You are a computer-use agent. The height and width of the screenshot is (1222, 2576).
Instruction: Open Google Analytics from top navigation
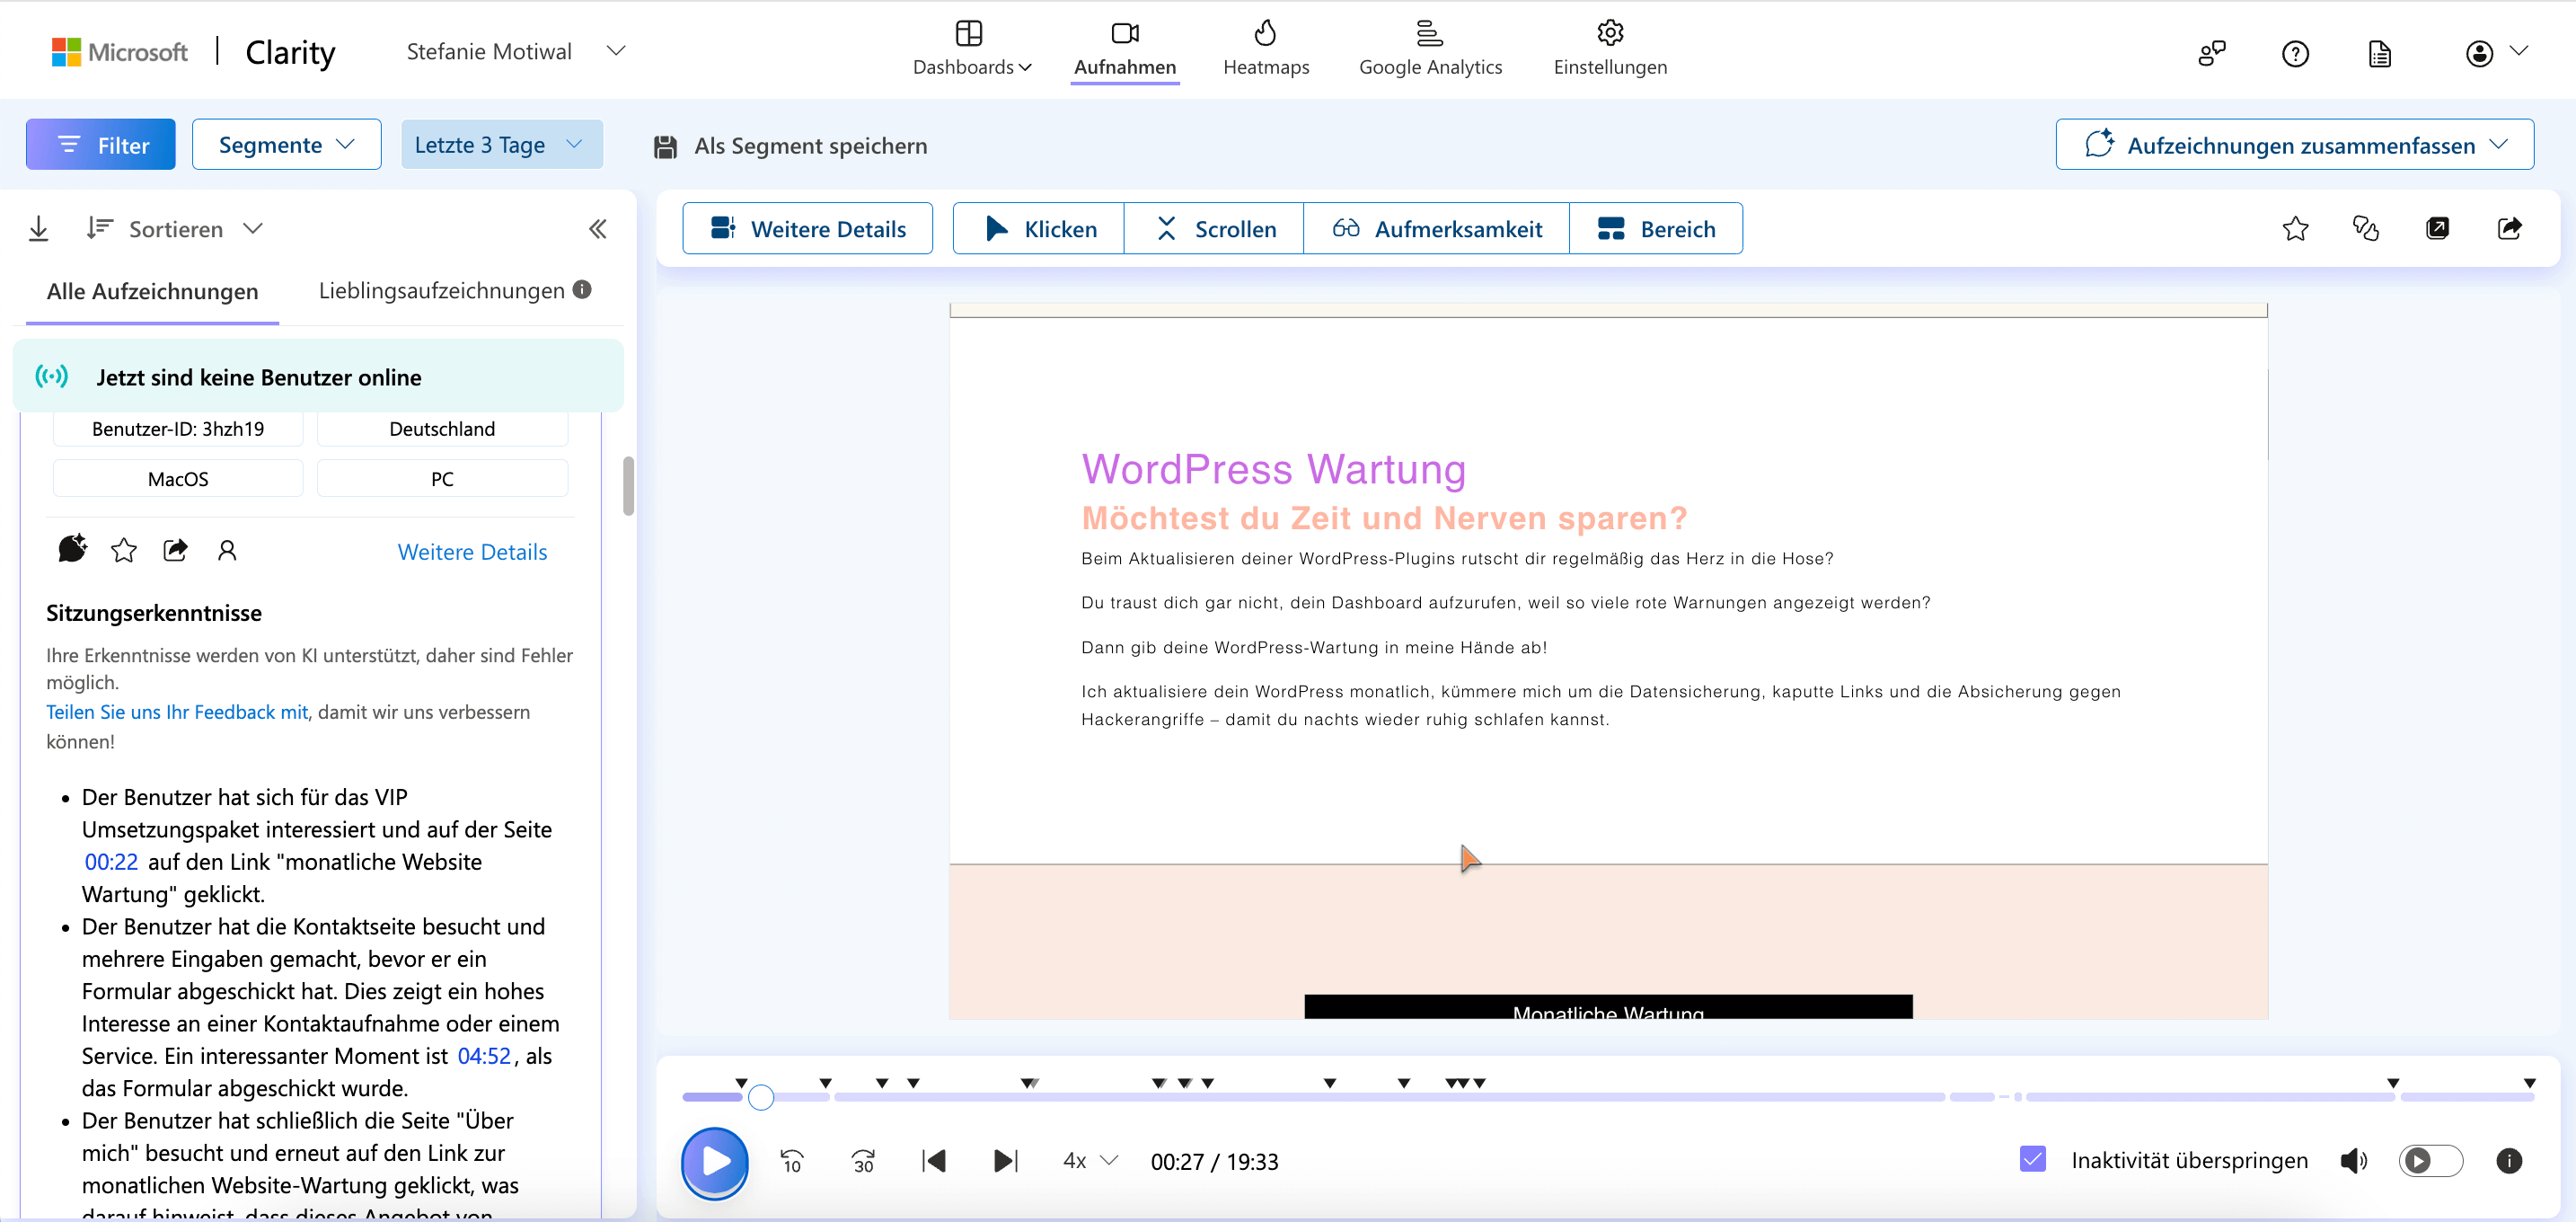pos(1430,48)
